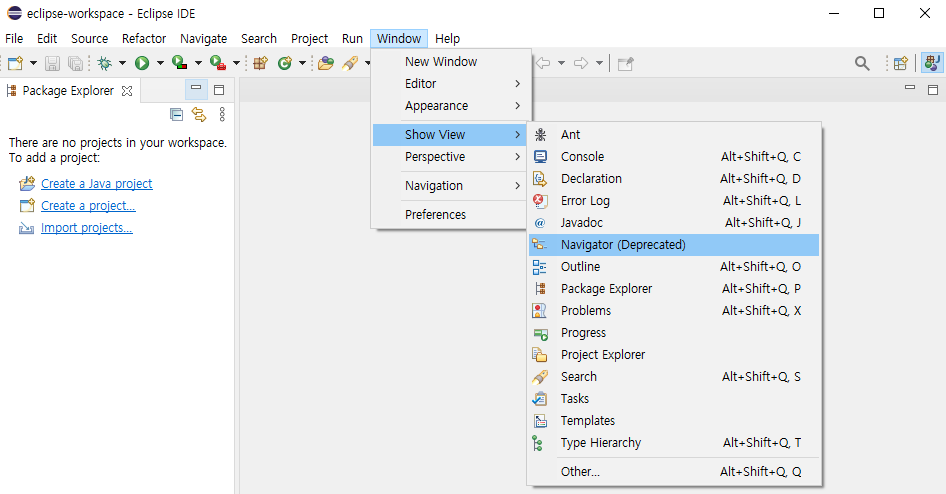The image size is (946, 494).
Task: Open the Source menu
Action: [x=89, y=39]
